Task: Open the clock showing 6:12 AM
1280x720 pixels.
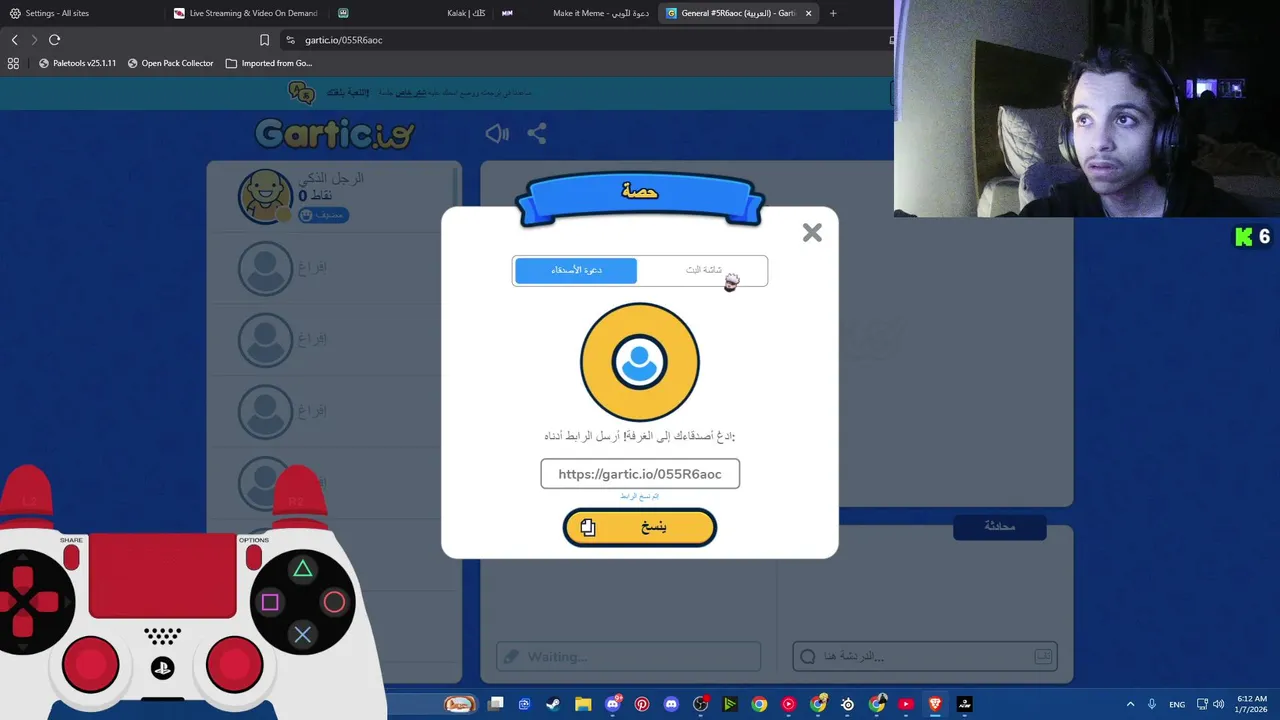Action: pos(1251,704)
